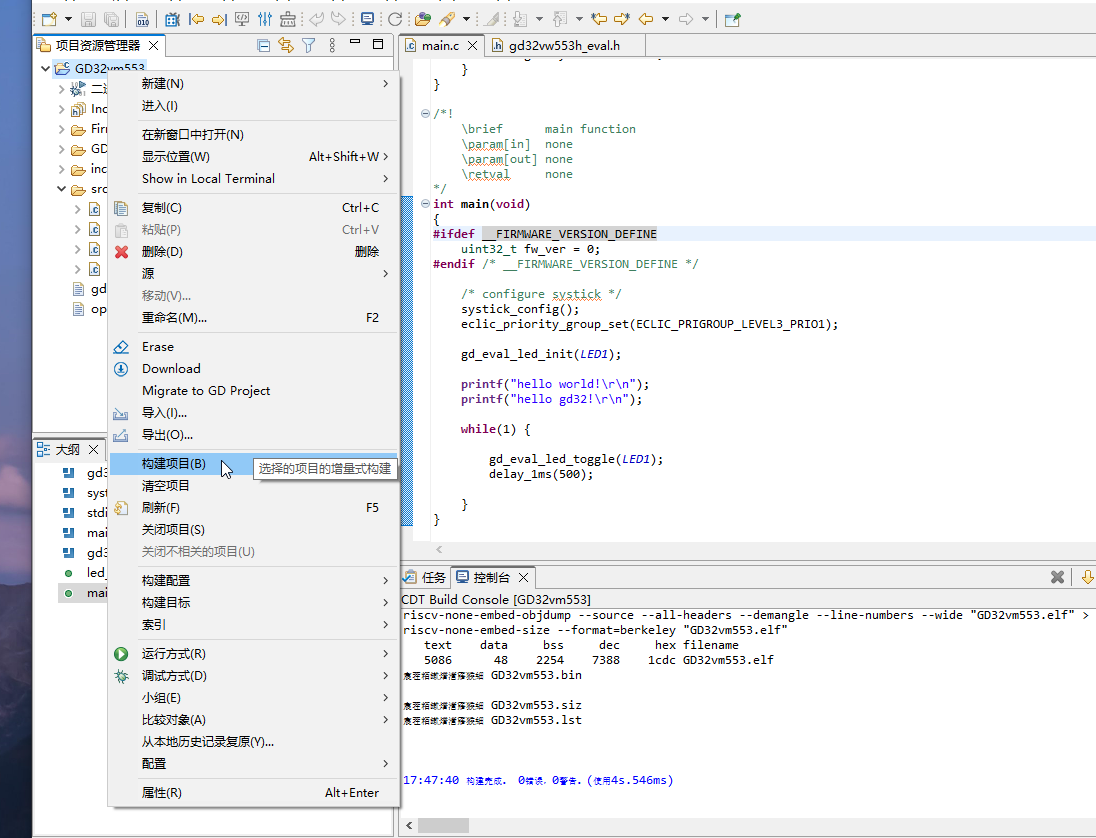Viewport: 1096px width, 838px height.
Task: Click the Download icon in context menu
Action: pyautogui.click(x=121, y=369)
